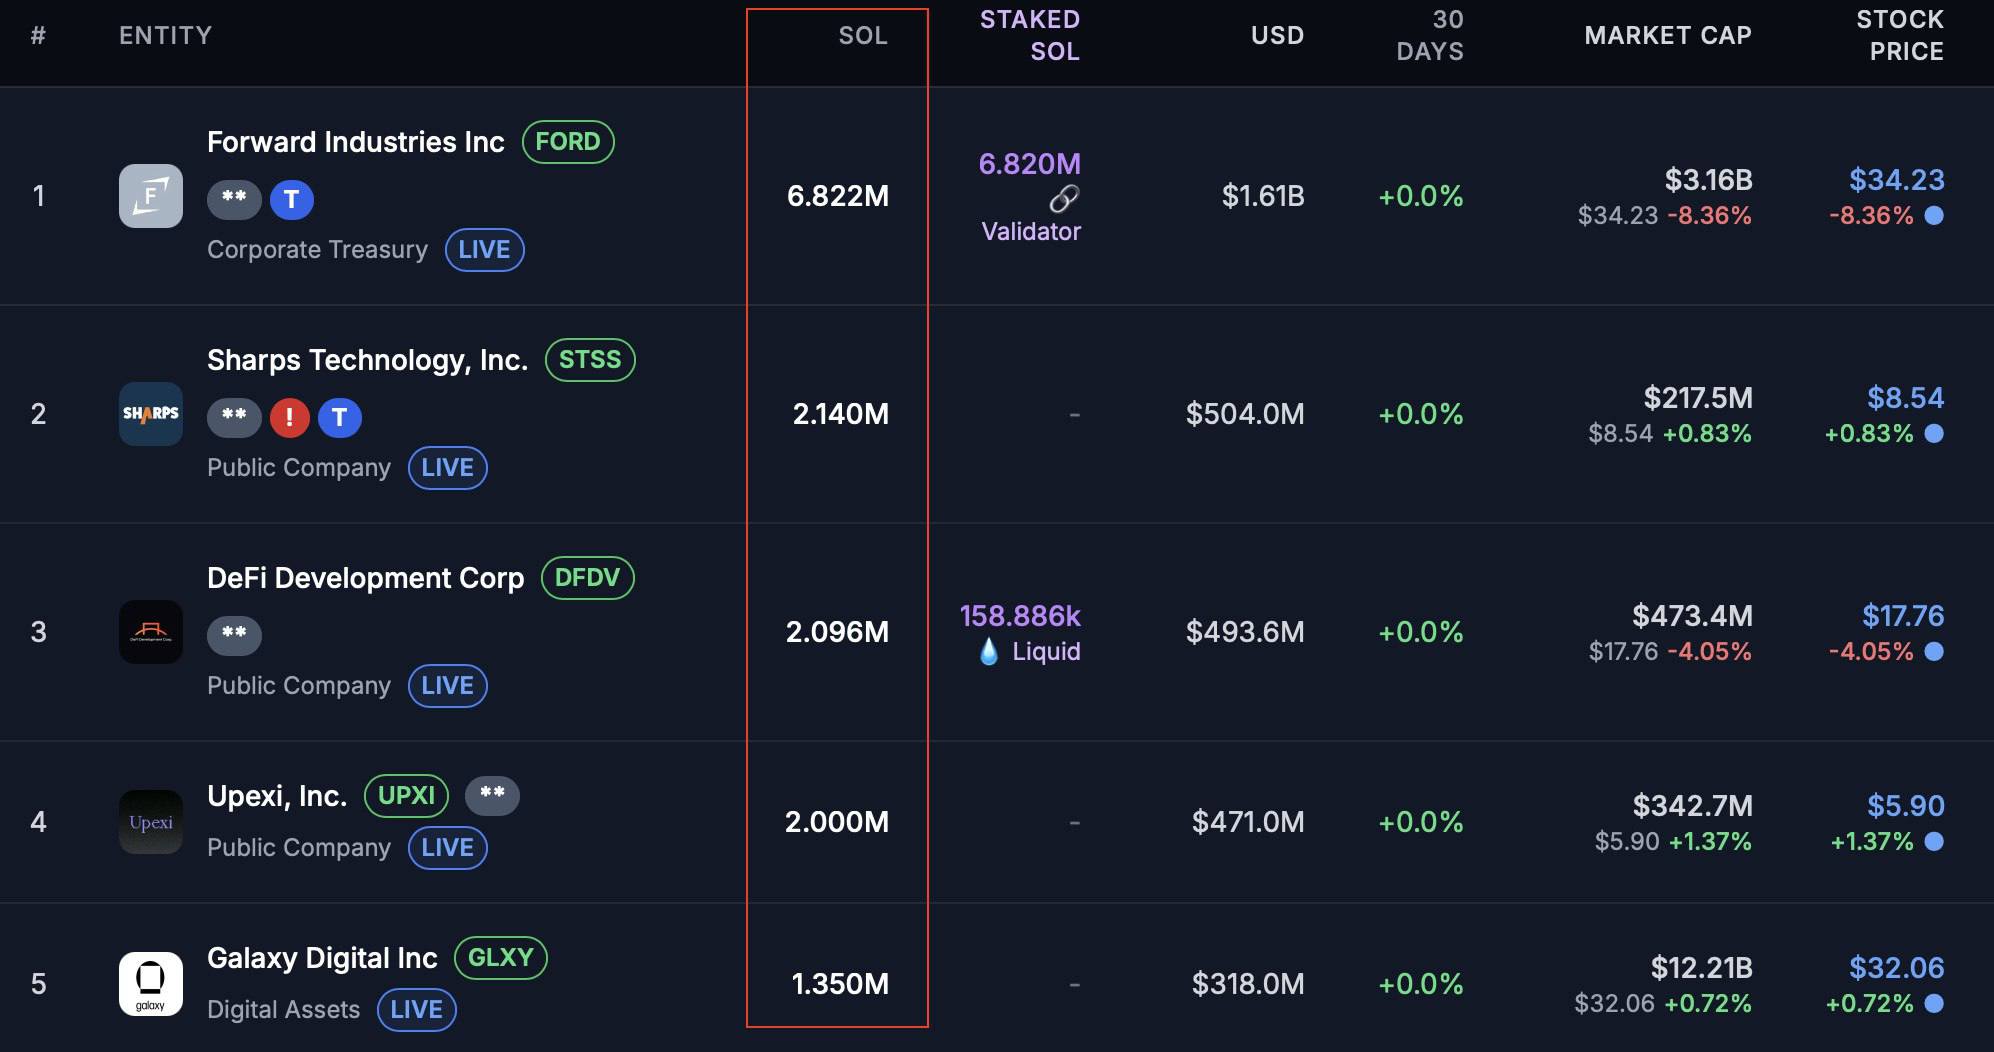1994x1052 pixels.
Task: Open the FORD ticker tag
Action: point(568,142)
